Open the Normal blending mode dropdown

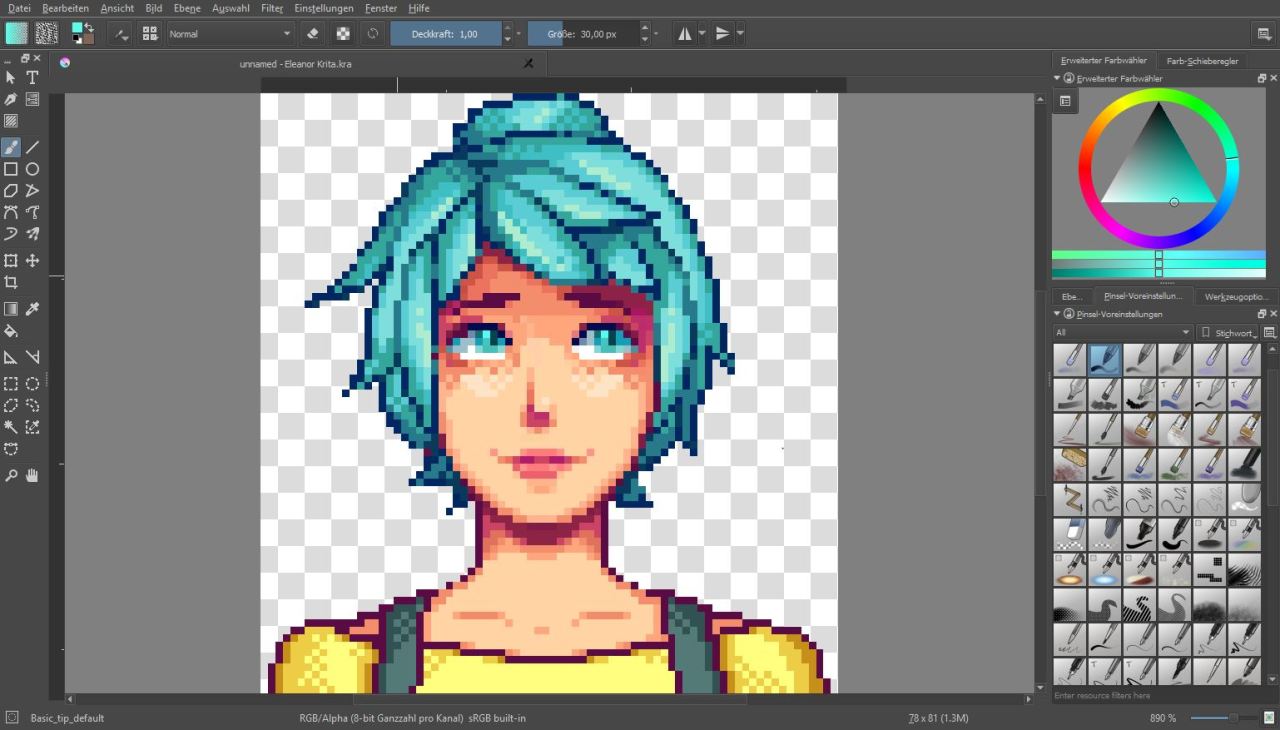pyautogui.click(x=229, y=33)
